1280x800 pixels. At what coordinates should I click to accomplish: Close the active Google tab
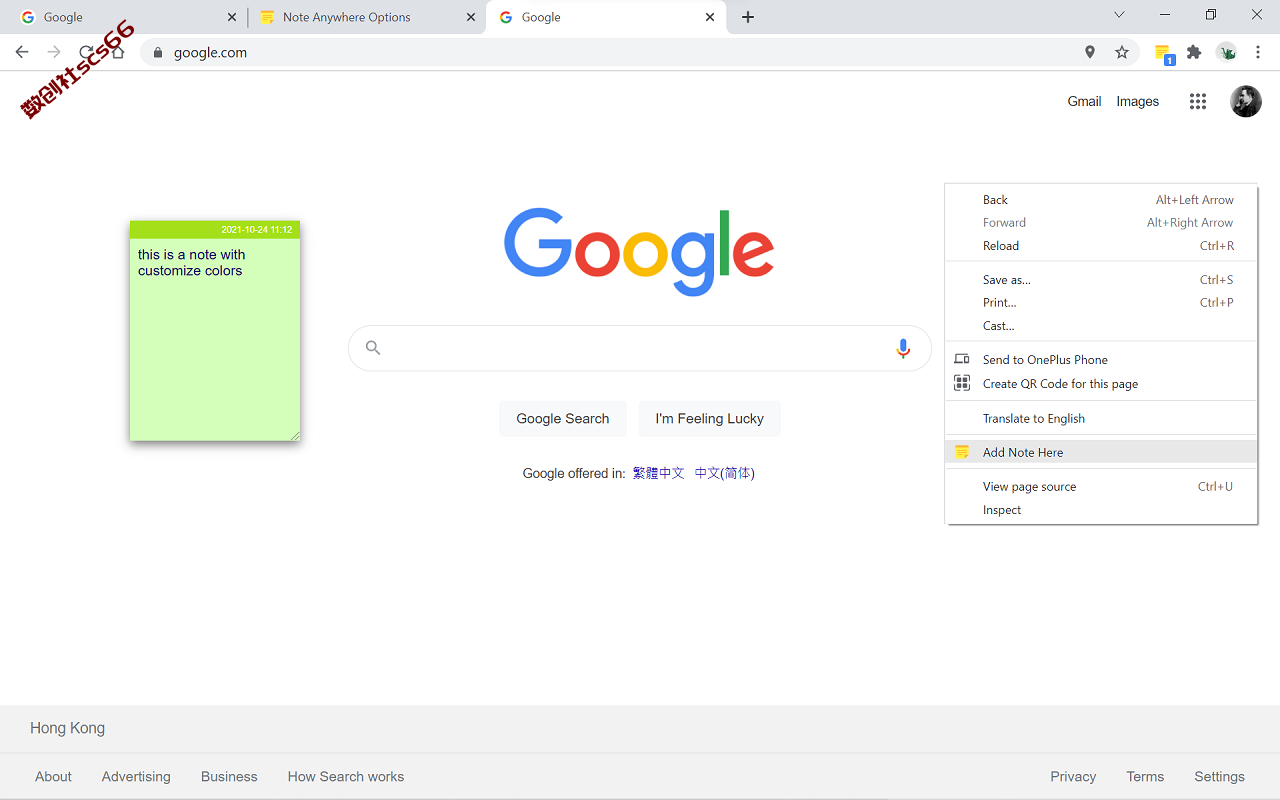[710, 17]
